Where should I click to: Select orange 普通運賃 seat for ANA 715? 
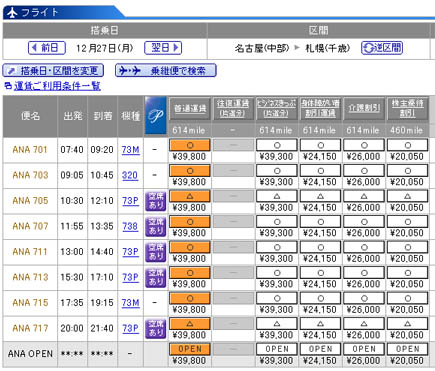point(190,298)
